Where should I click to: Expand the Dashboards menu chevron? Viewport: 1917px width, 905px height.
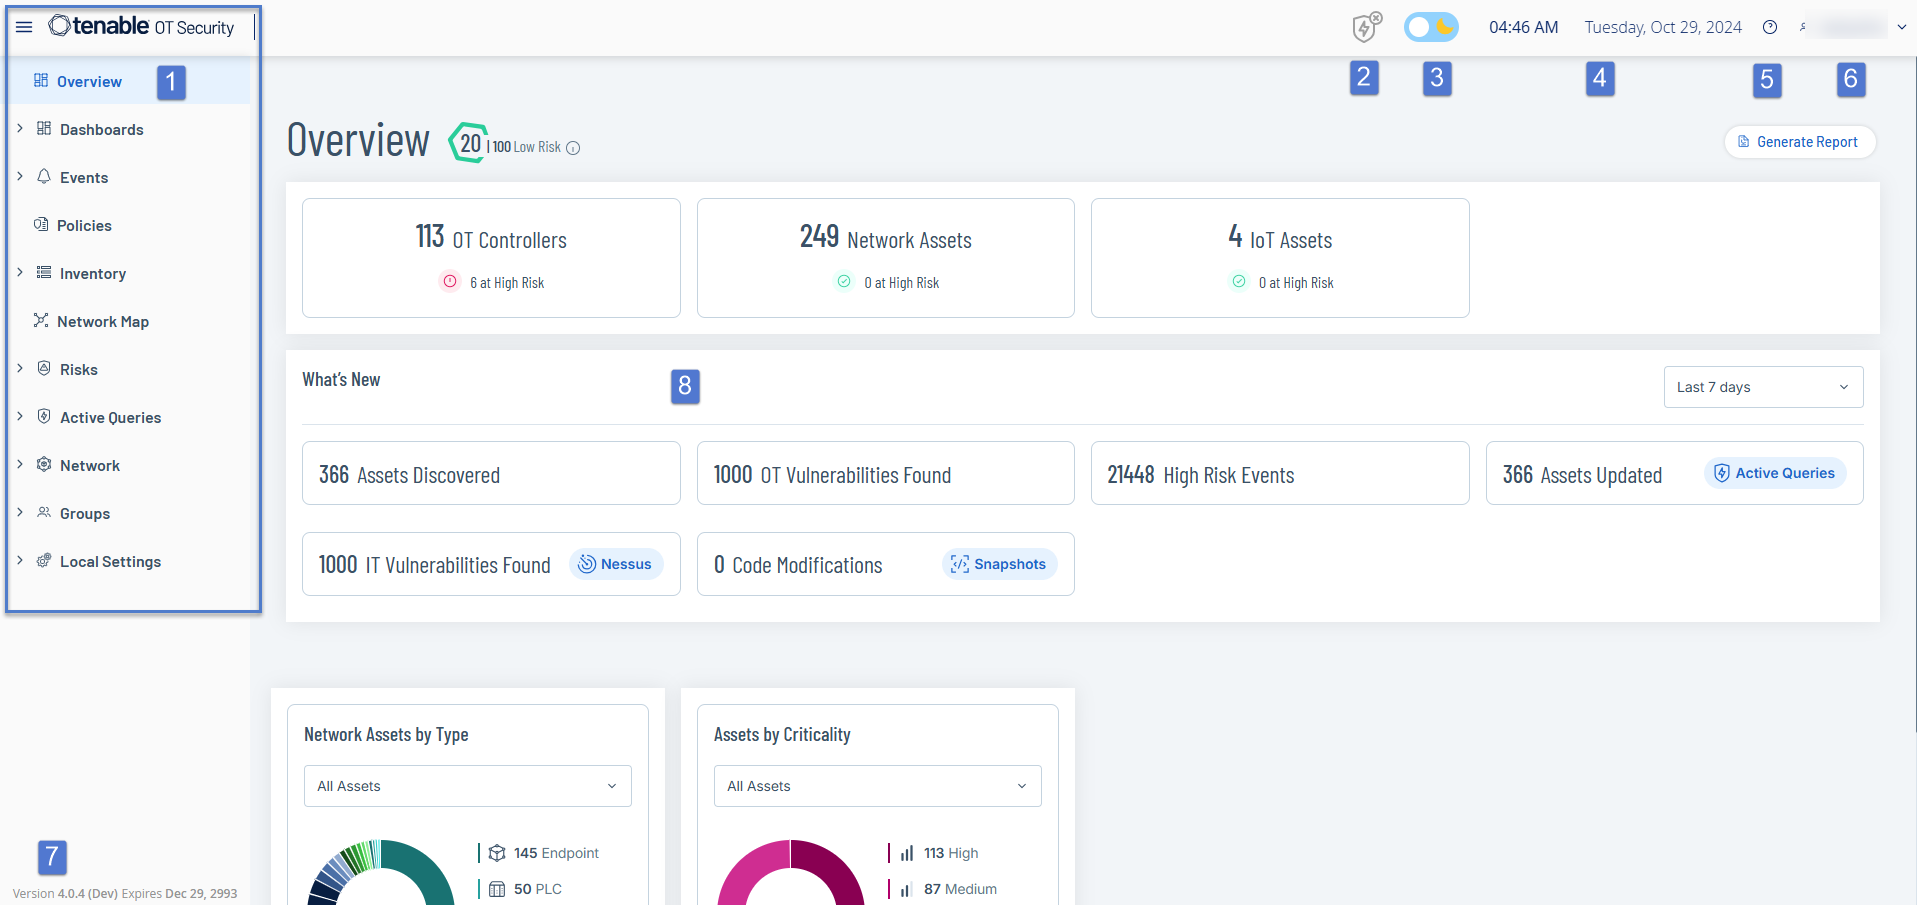click(x=20, y=129)
